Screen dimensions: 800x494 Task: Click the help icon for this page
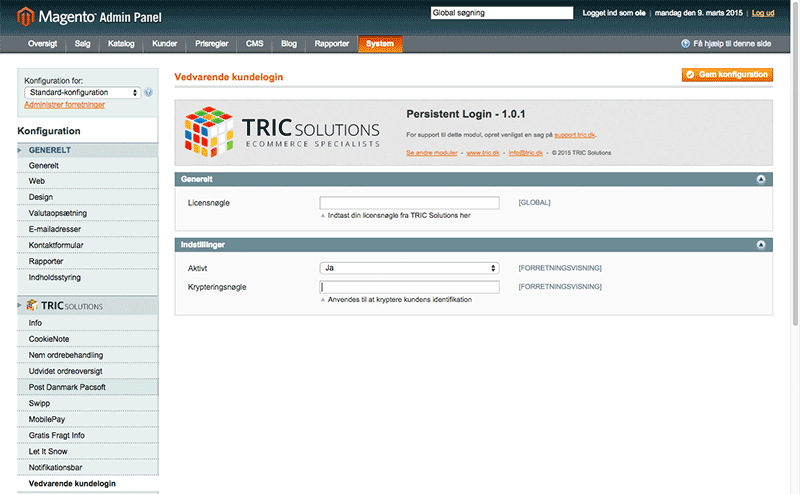(x=685, y=44)
